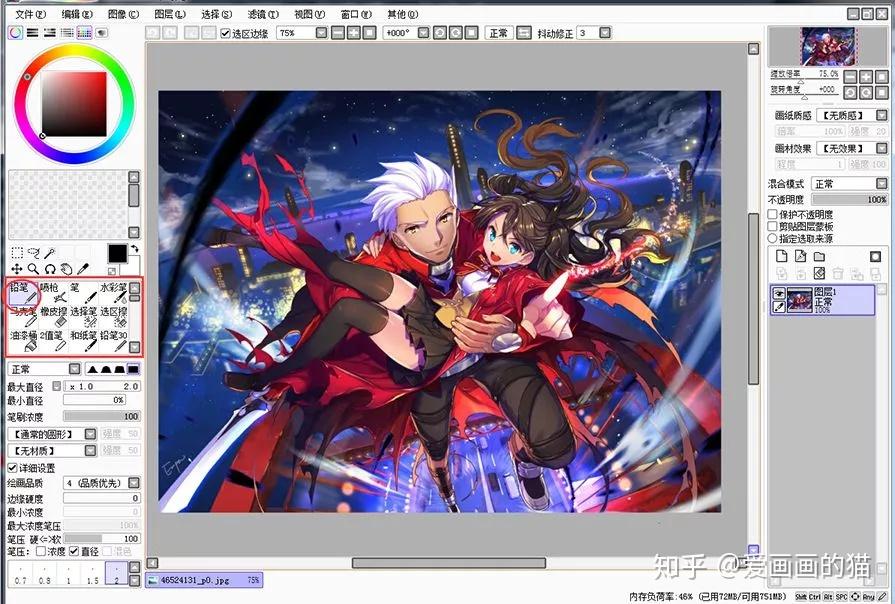
Task: Open the rotation angle +000° dropdown
Action: coord(423,33)
